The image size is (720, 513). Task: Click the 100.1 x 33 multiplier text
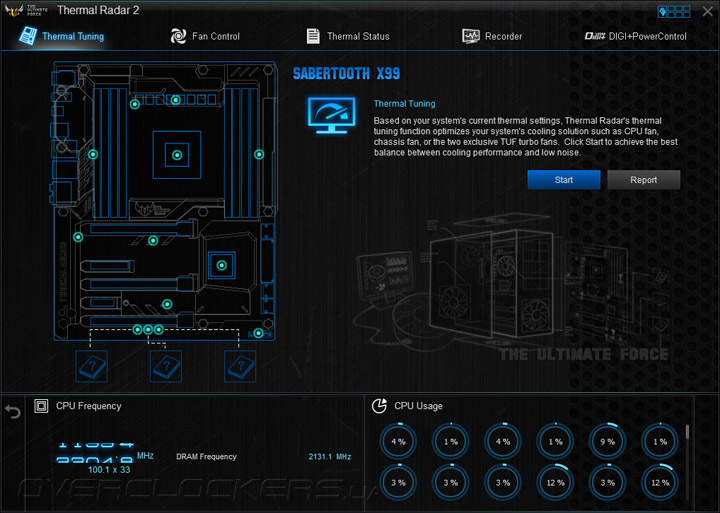coord(109,470)
